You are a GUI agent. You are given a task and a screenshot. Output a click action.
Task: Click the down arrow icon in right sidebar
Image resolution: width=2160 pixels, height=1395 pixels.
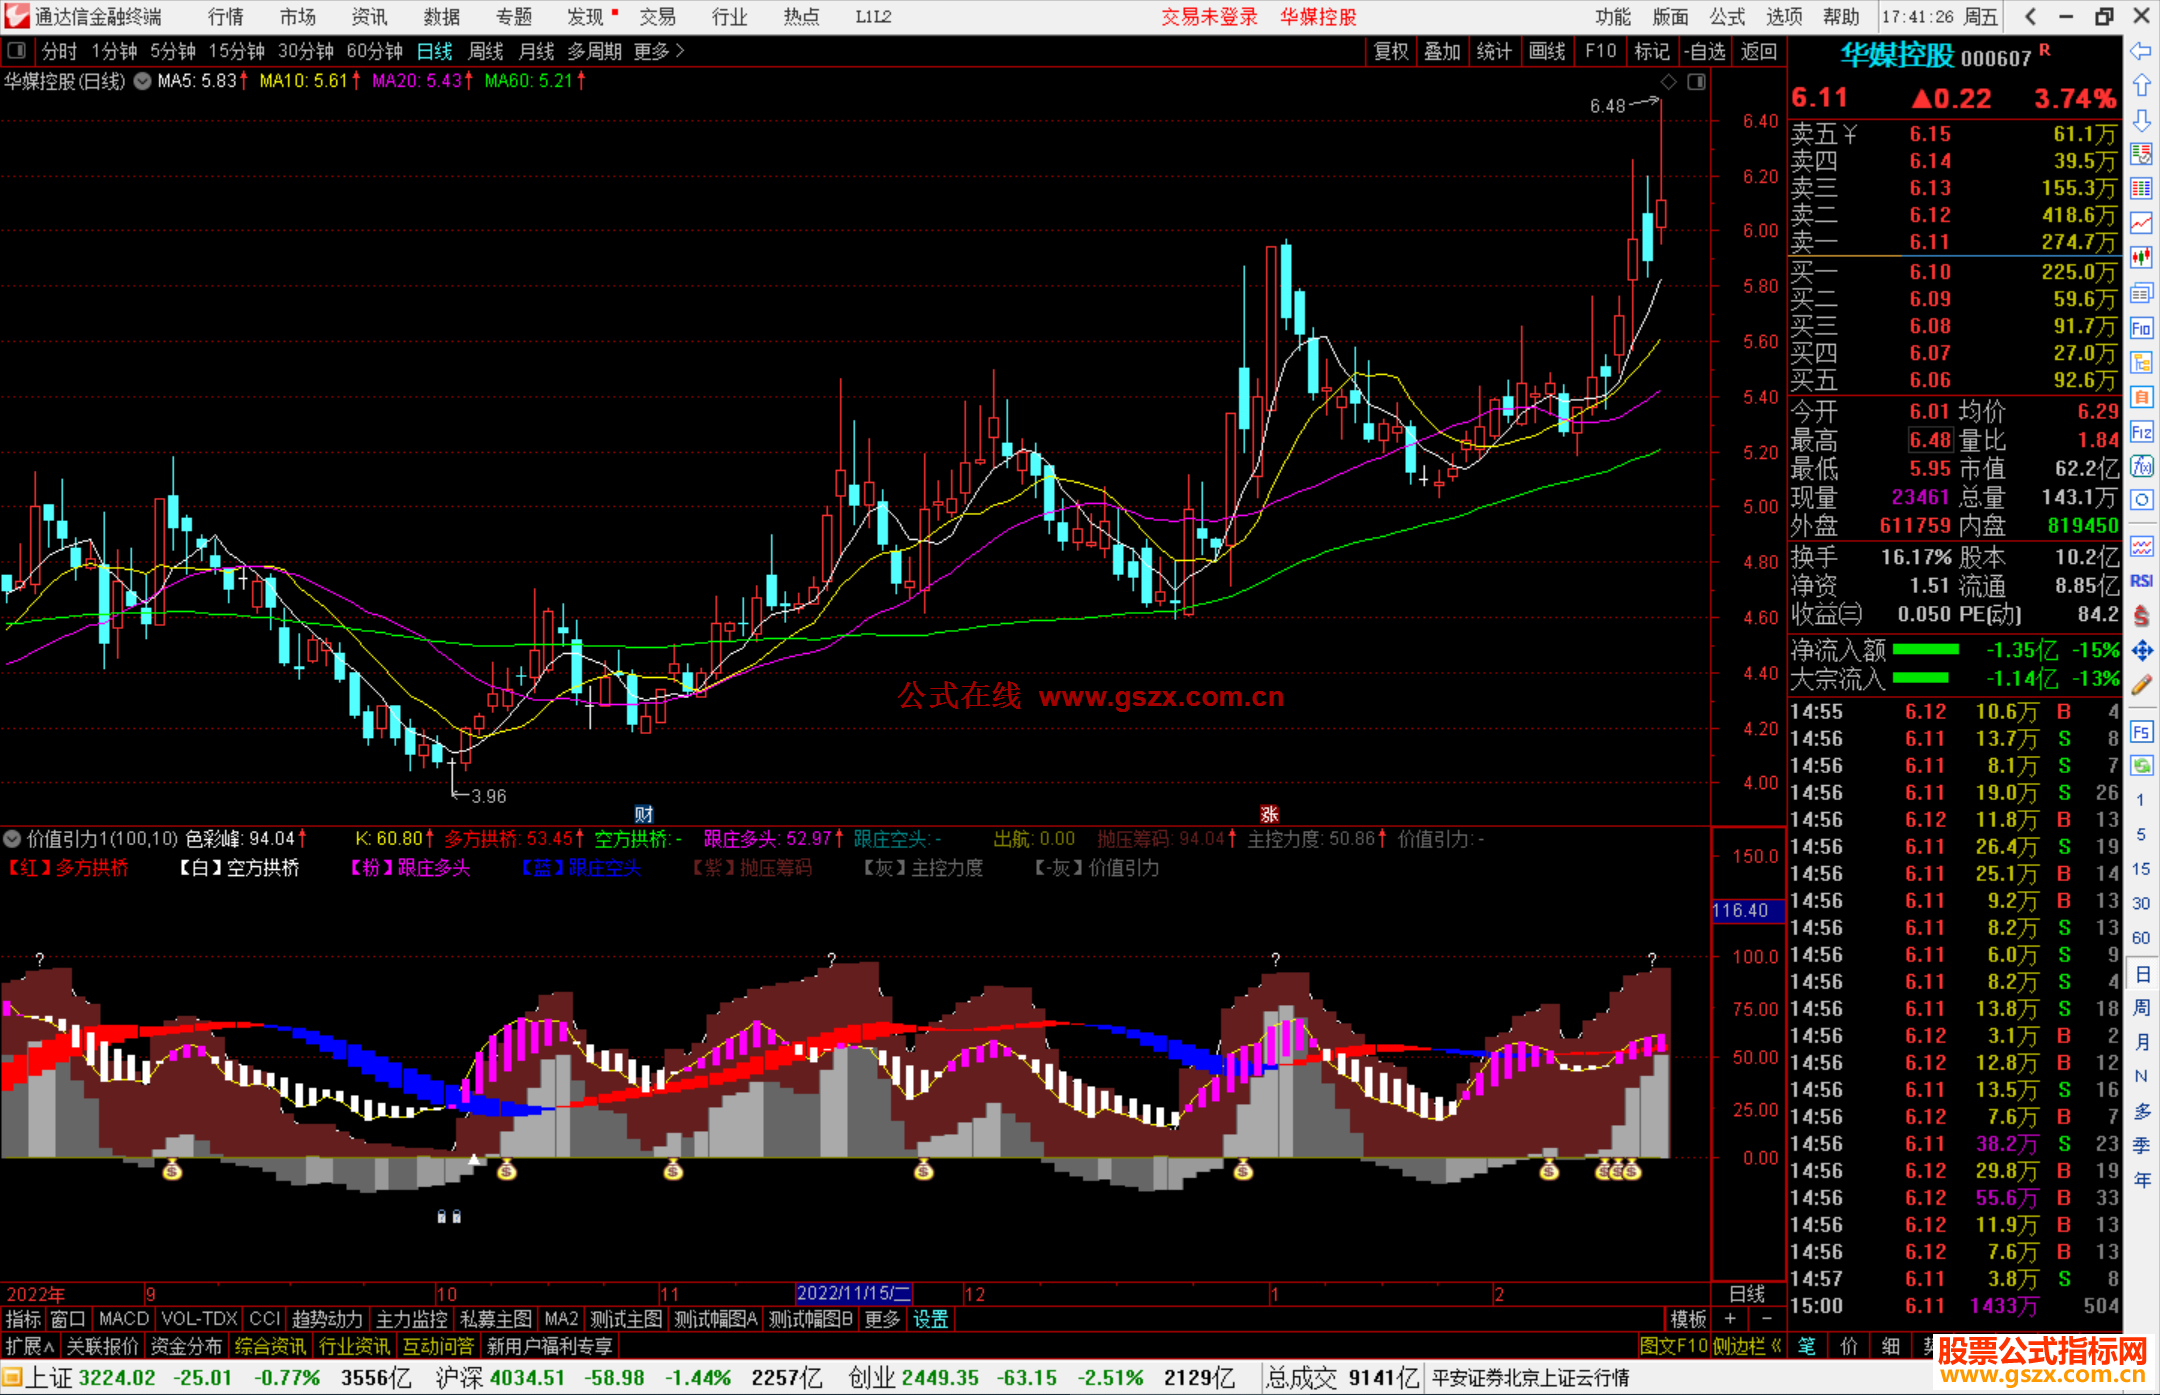click(x=2141, y=120)
